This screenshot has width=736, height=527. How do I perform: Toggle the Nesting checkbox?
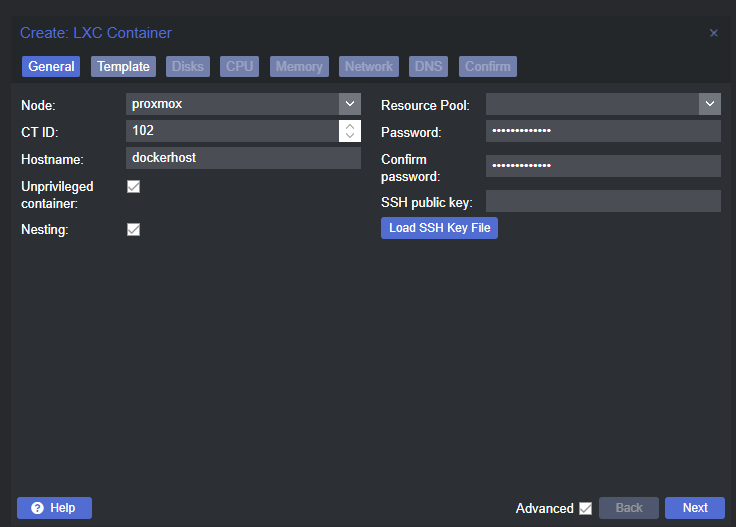(x=133, y=230)
